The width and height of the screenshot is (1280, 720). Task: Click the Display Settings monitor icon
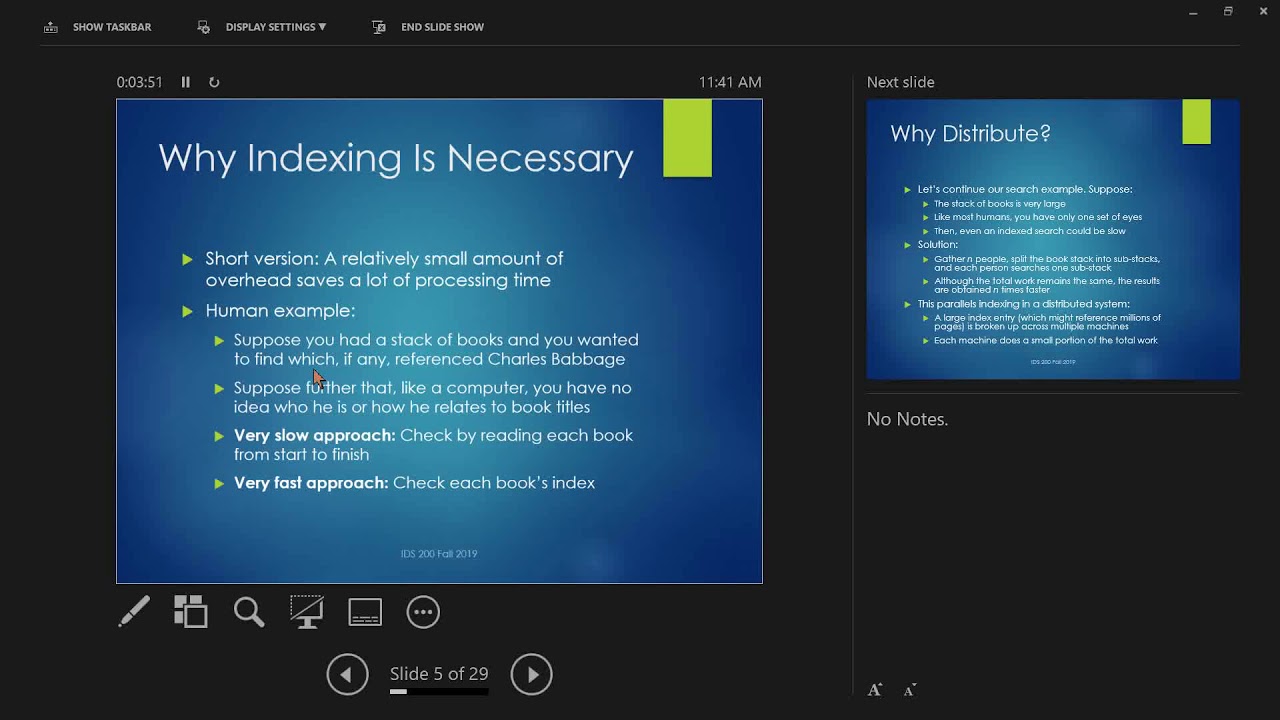(204, 27)
